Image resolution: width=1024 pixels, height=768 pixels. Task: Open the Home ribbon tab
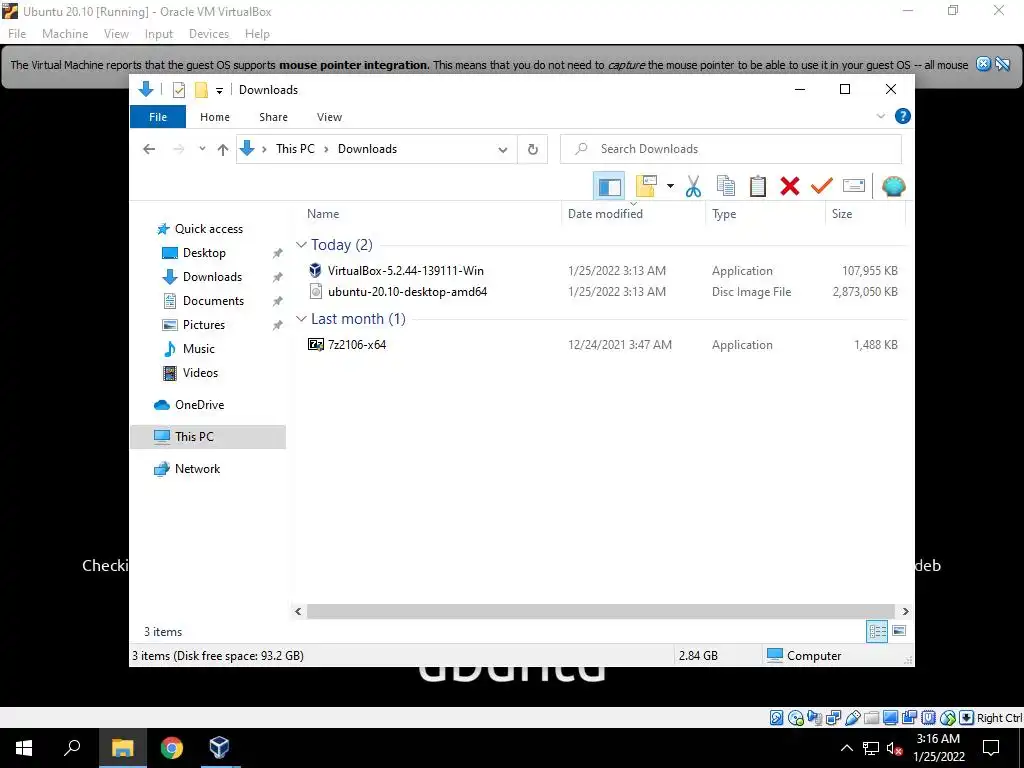(x=215, y=117)
